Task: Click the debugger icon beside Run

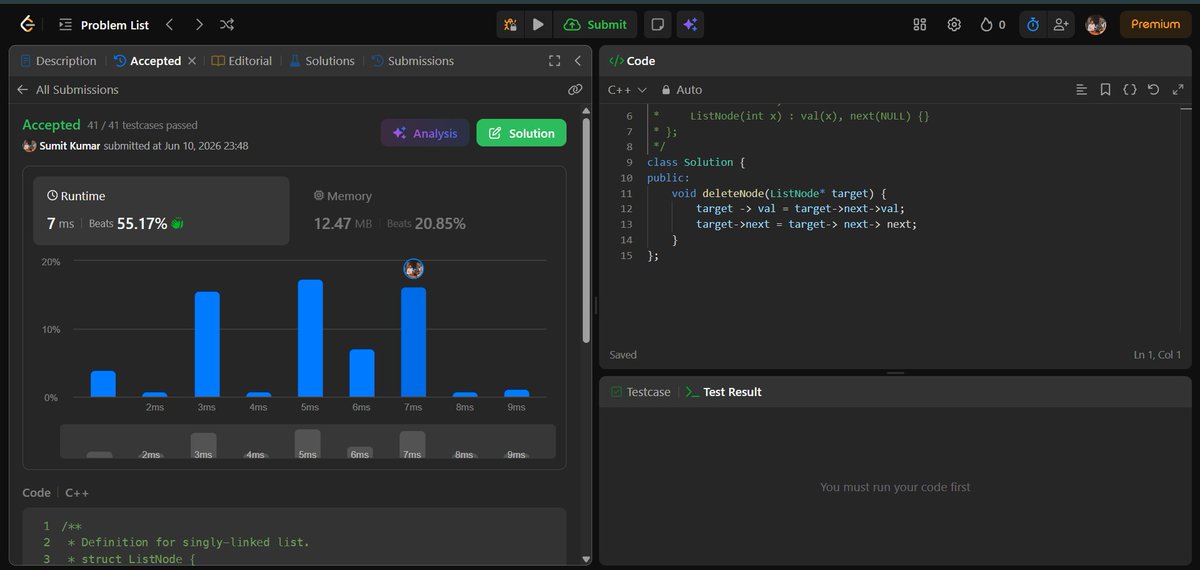Action: [510, 24]
